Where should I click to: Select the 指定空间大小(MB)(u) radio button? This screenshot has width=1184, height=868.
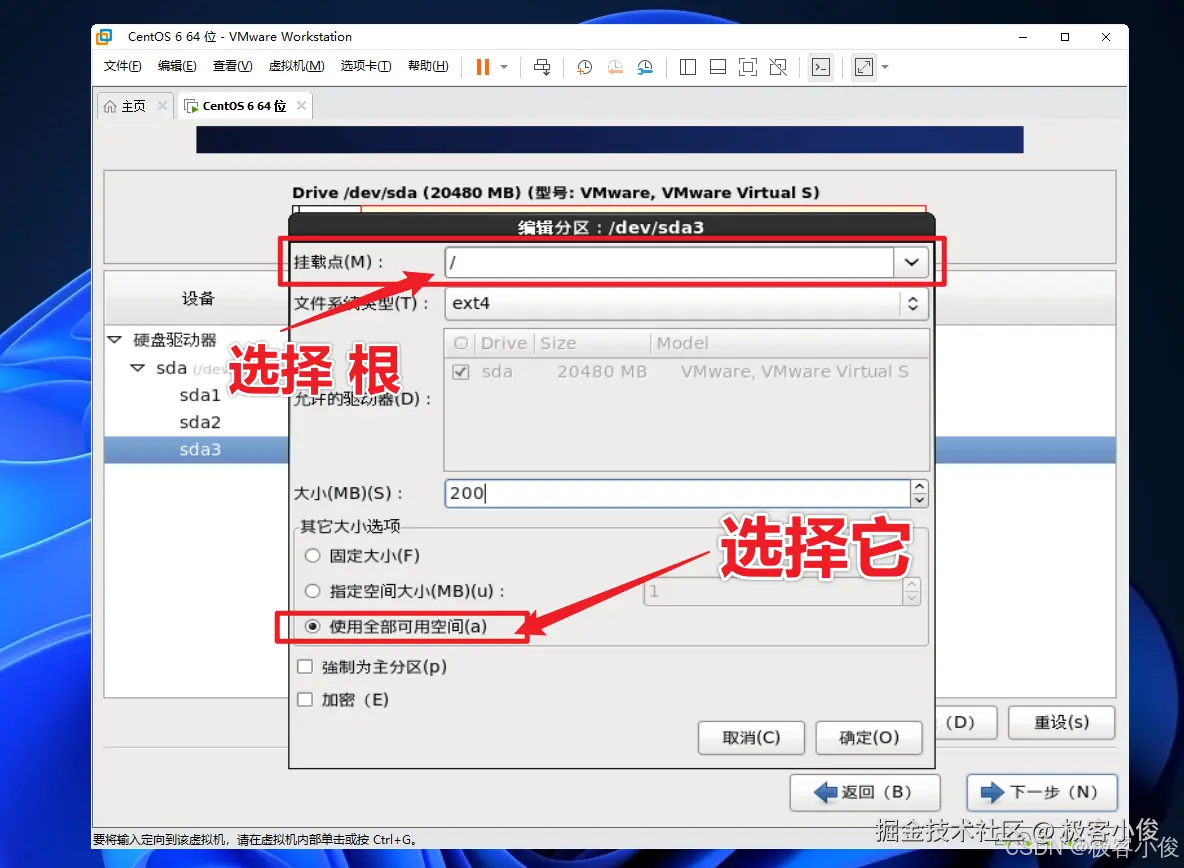[x=313, y=591]
